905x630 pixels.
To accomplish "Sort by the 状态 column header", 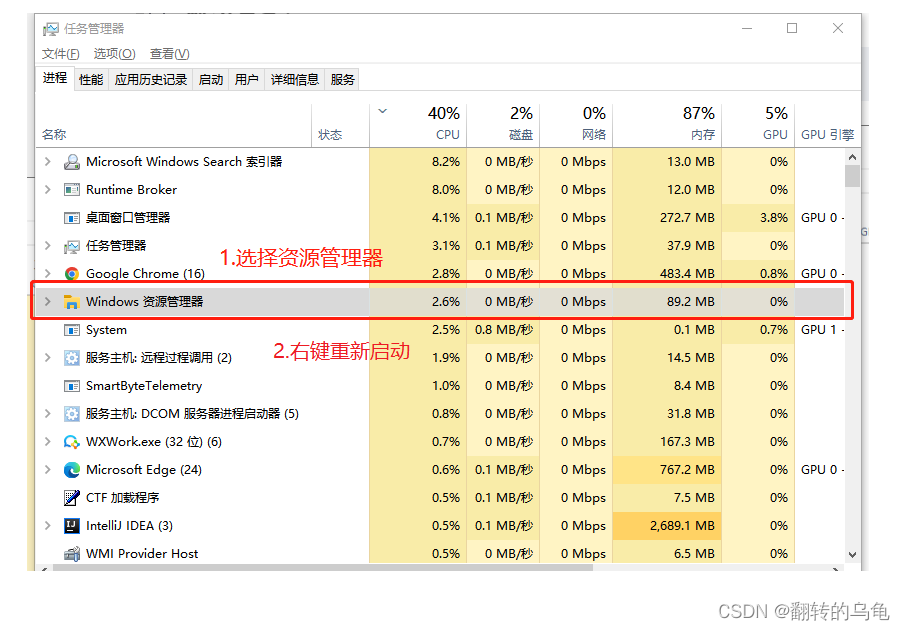I will 341,125.
